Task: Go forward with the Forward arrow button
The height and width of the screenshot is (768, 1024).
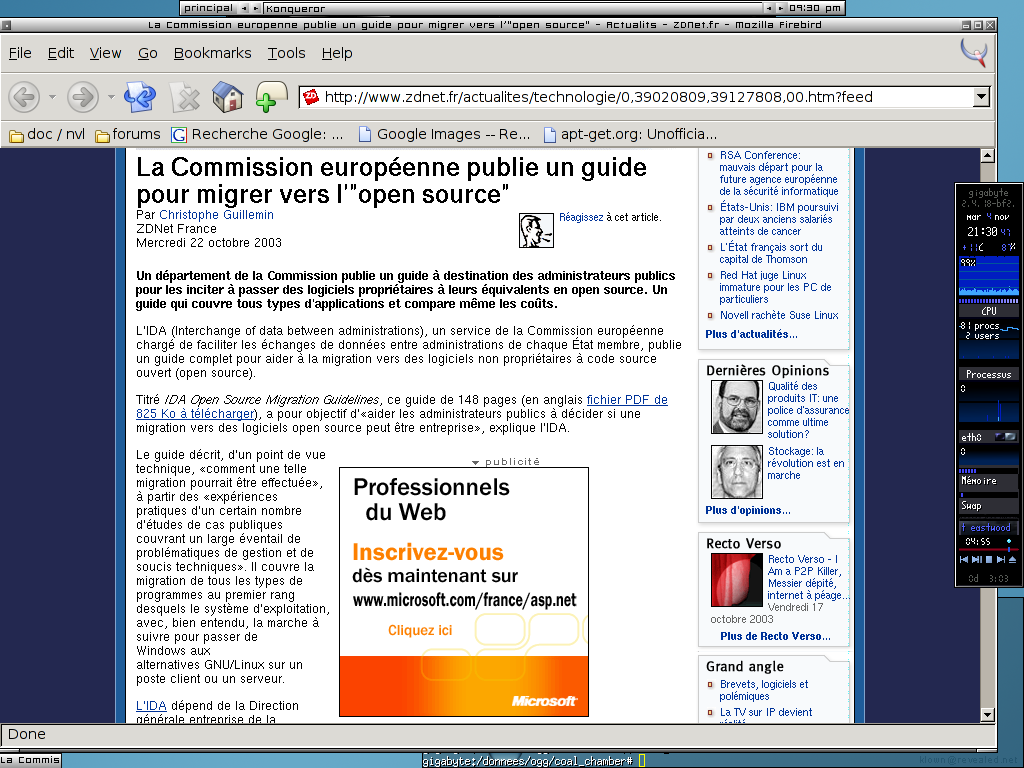Action: click(83, 97)
